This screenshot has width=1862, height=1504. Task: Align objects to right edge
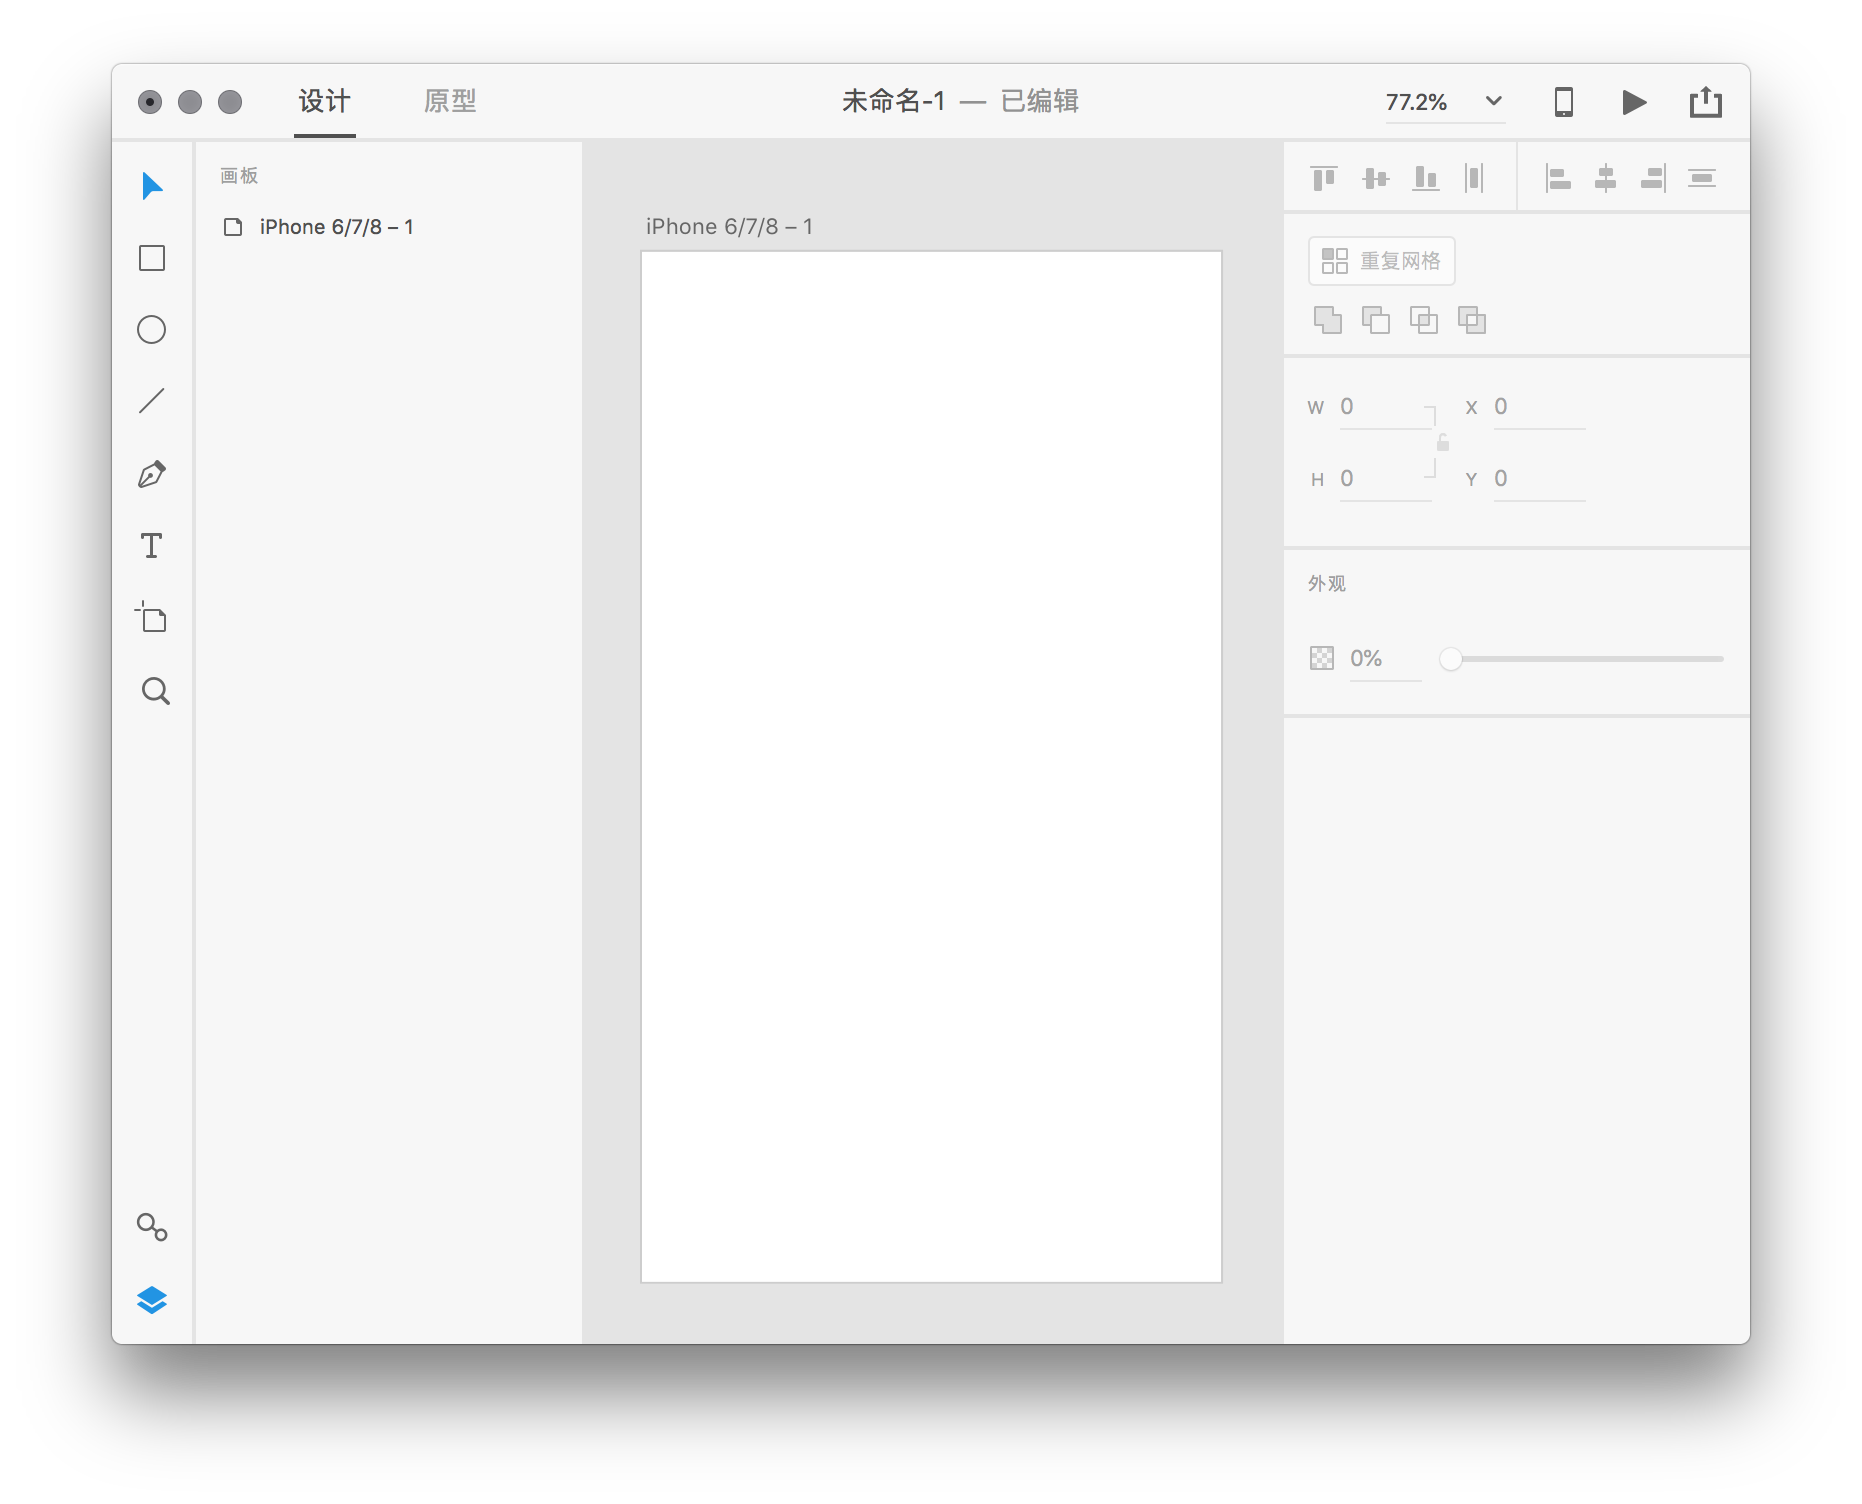(x=1654, y=178)
